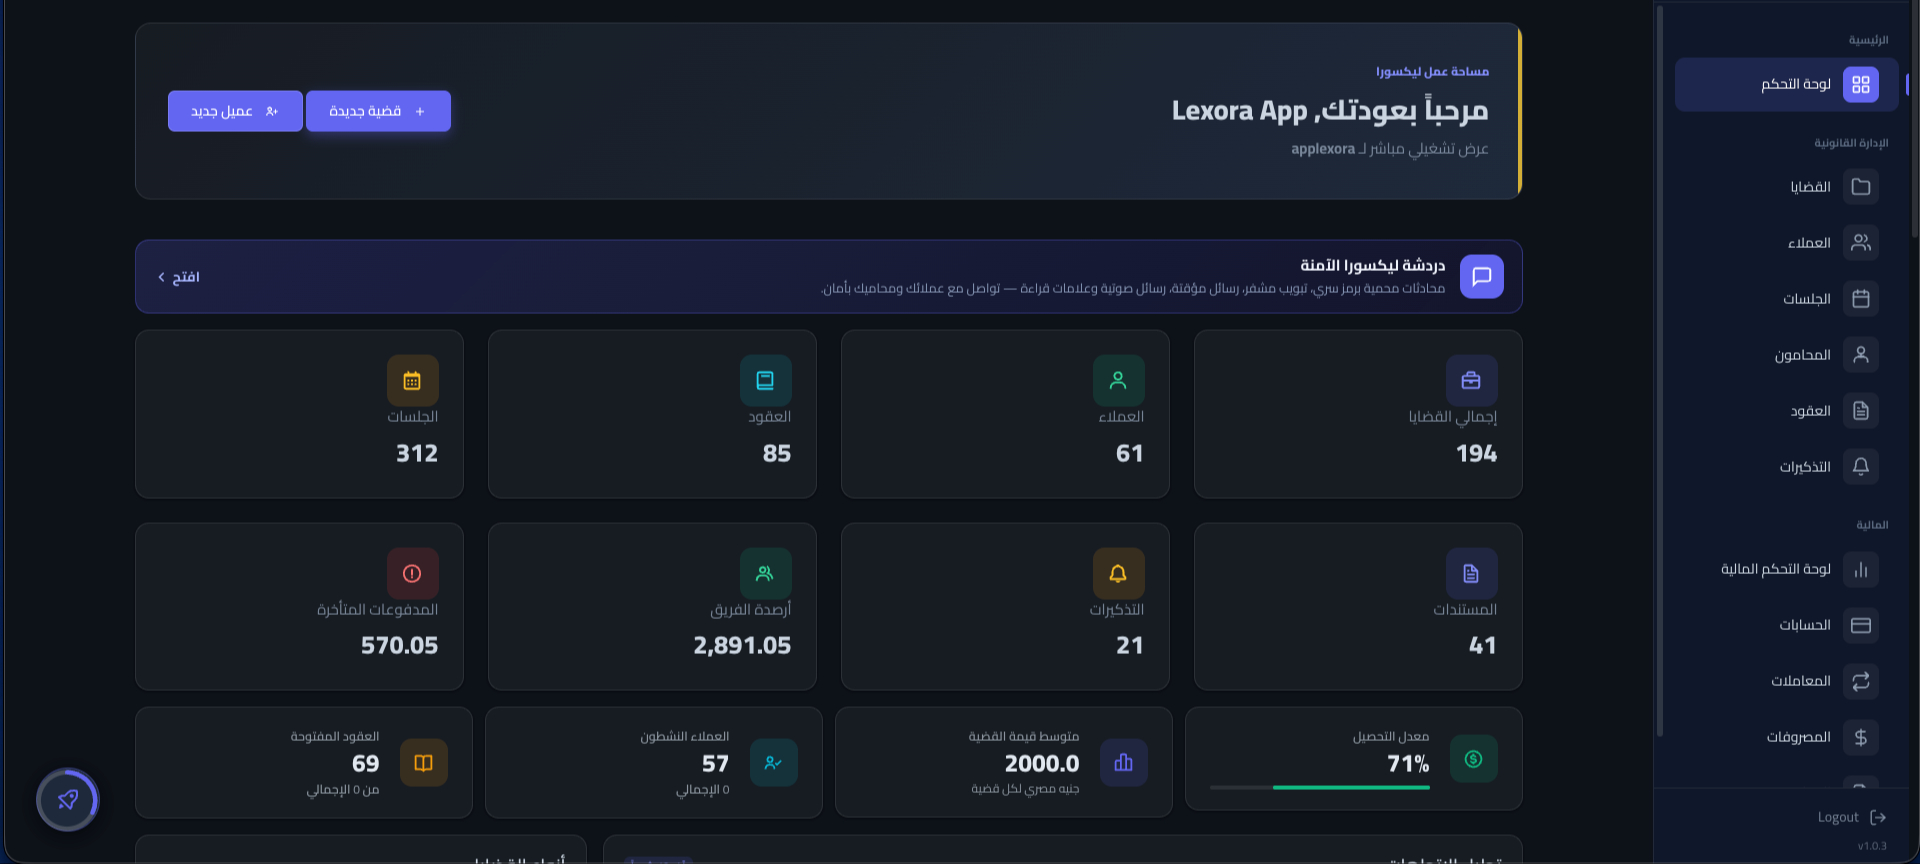Click the book icon on العقود stat card

click(x=765, y=380)
